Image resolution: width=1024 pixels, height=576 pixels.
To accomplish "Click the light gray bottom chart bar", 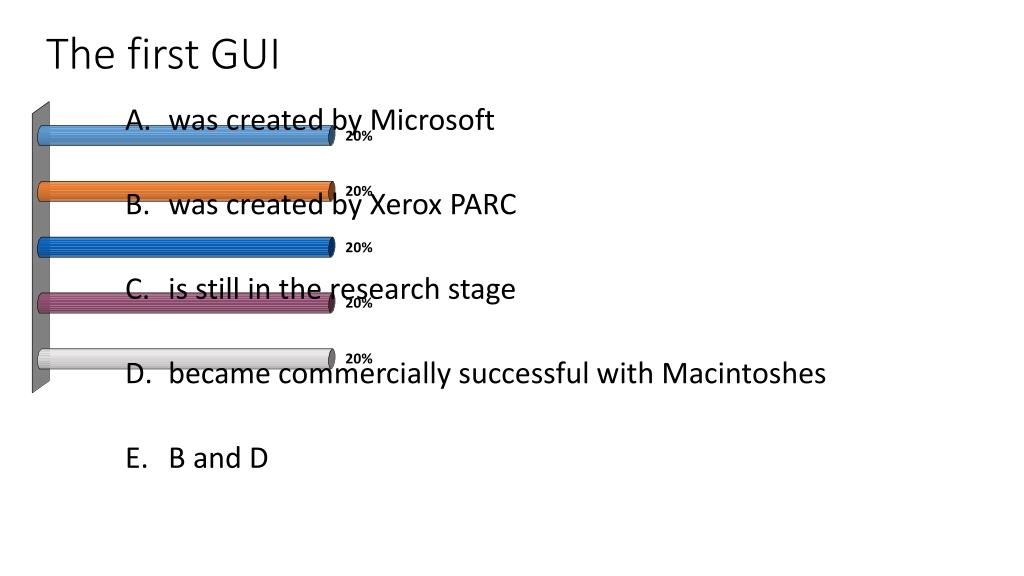I will 186,359.
